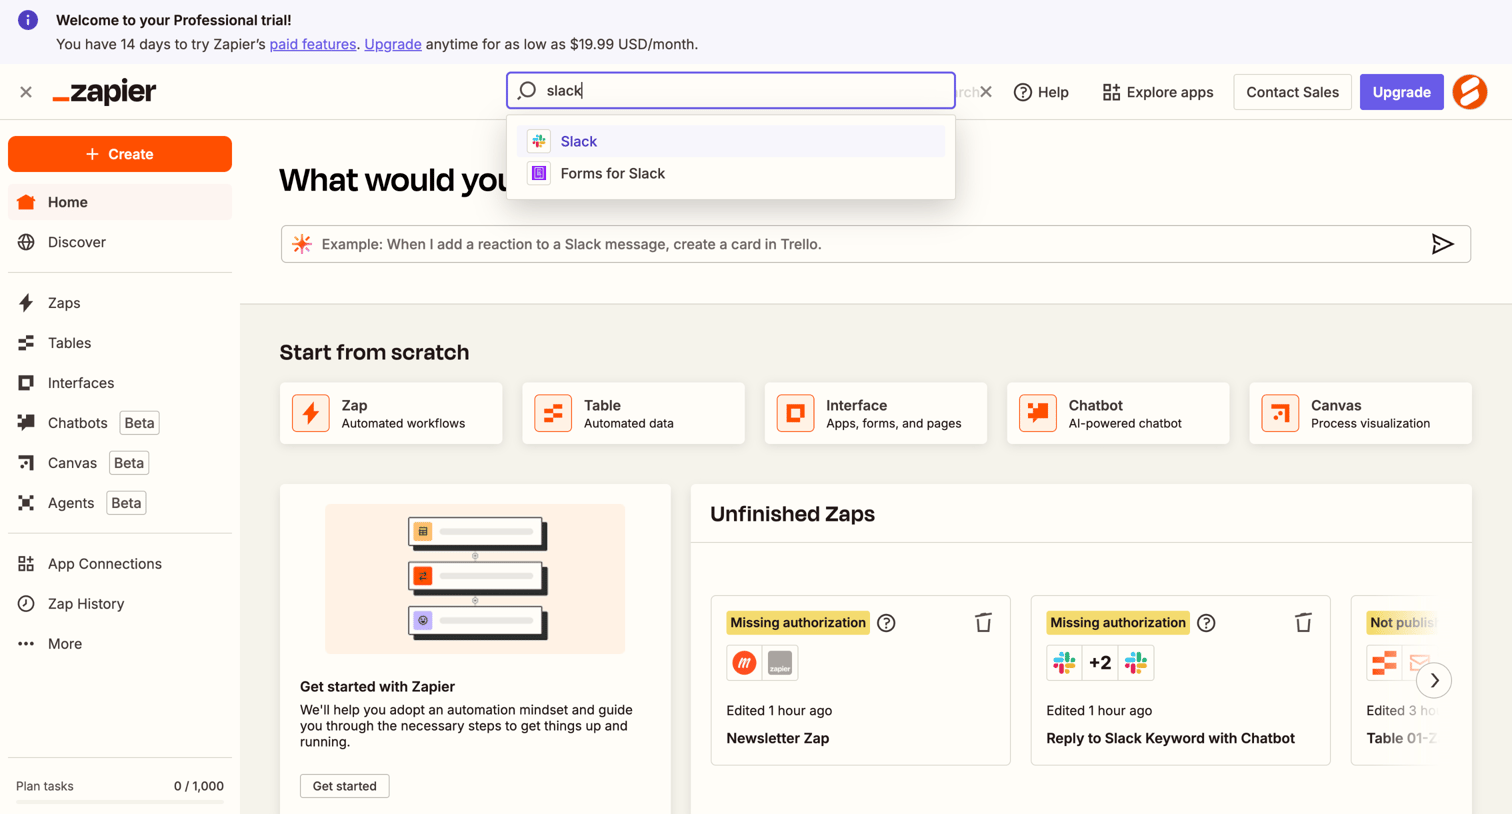The width and height of the screenshot is (1512, 814).
Task: Click the Table icon in Start from scratch
Action: (553, 413)
